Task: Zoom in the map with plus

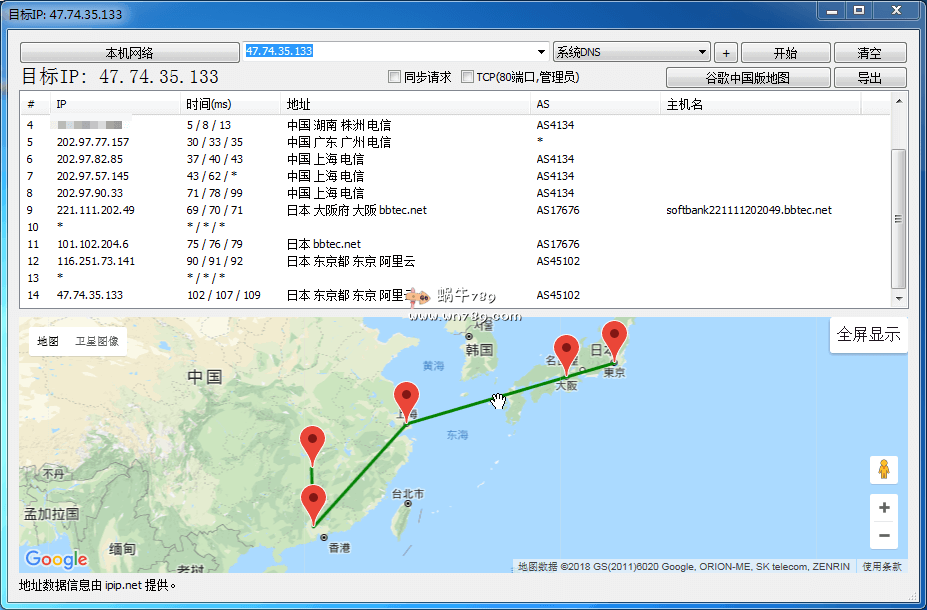Action: pos(883,508)
